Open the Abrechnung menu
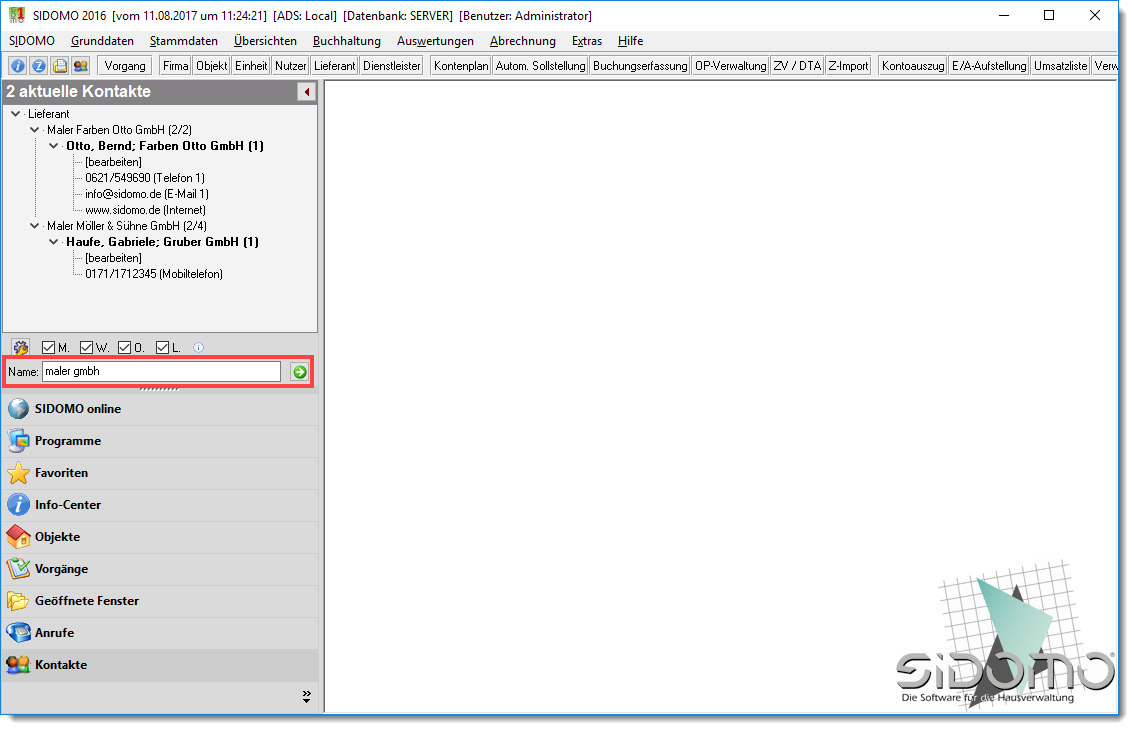1134x730 pixels. [x=523, y=41]
